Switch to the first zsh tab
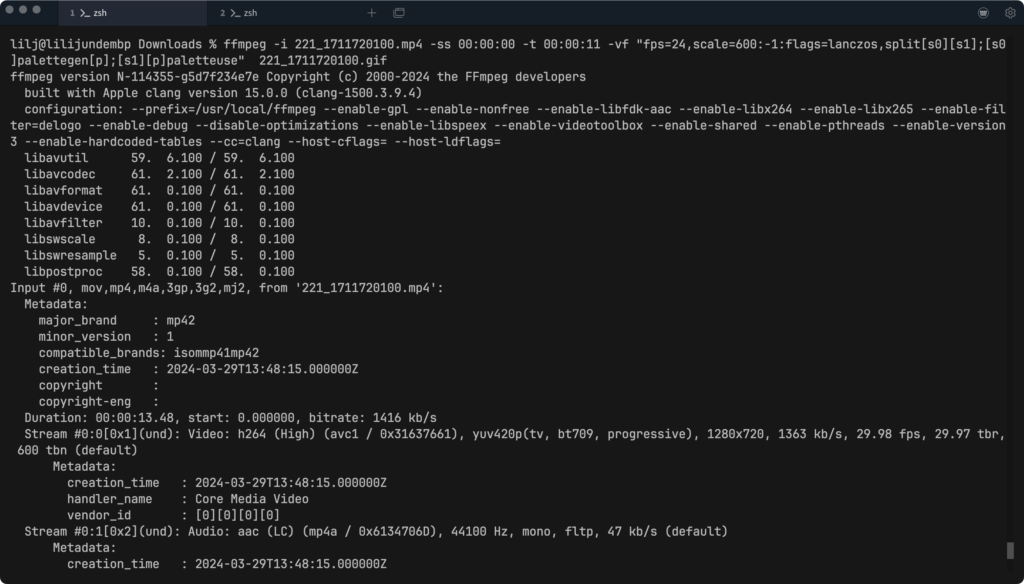The height and width of the screenshot is (584, 1024). coord(133,12)
